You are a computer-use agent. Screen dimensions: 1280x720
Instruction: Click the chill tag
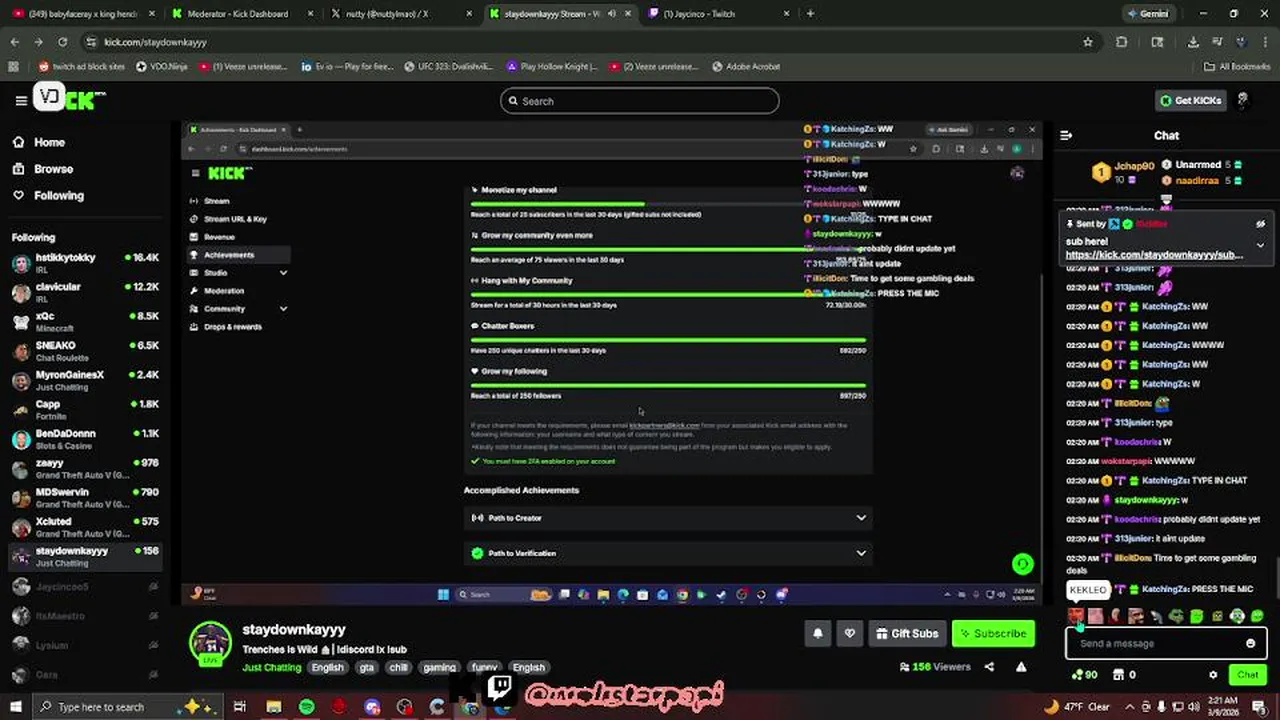point(399,668)
